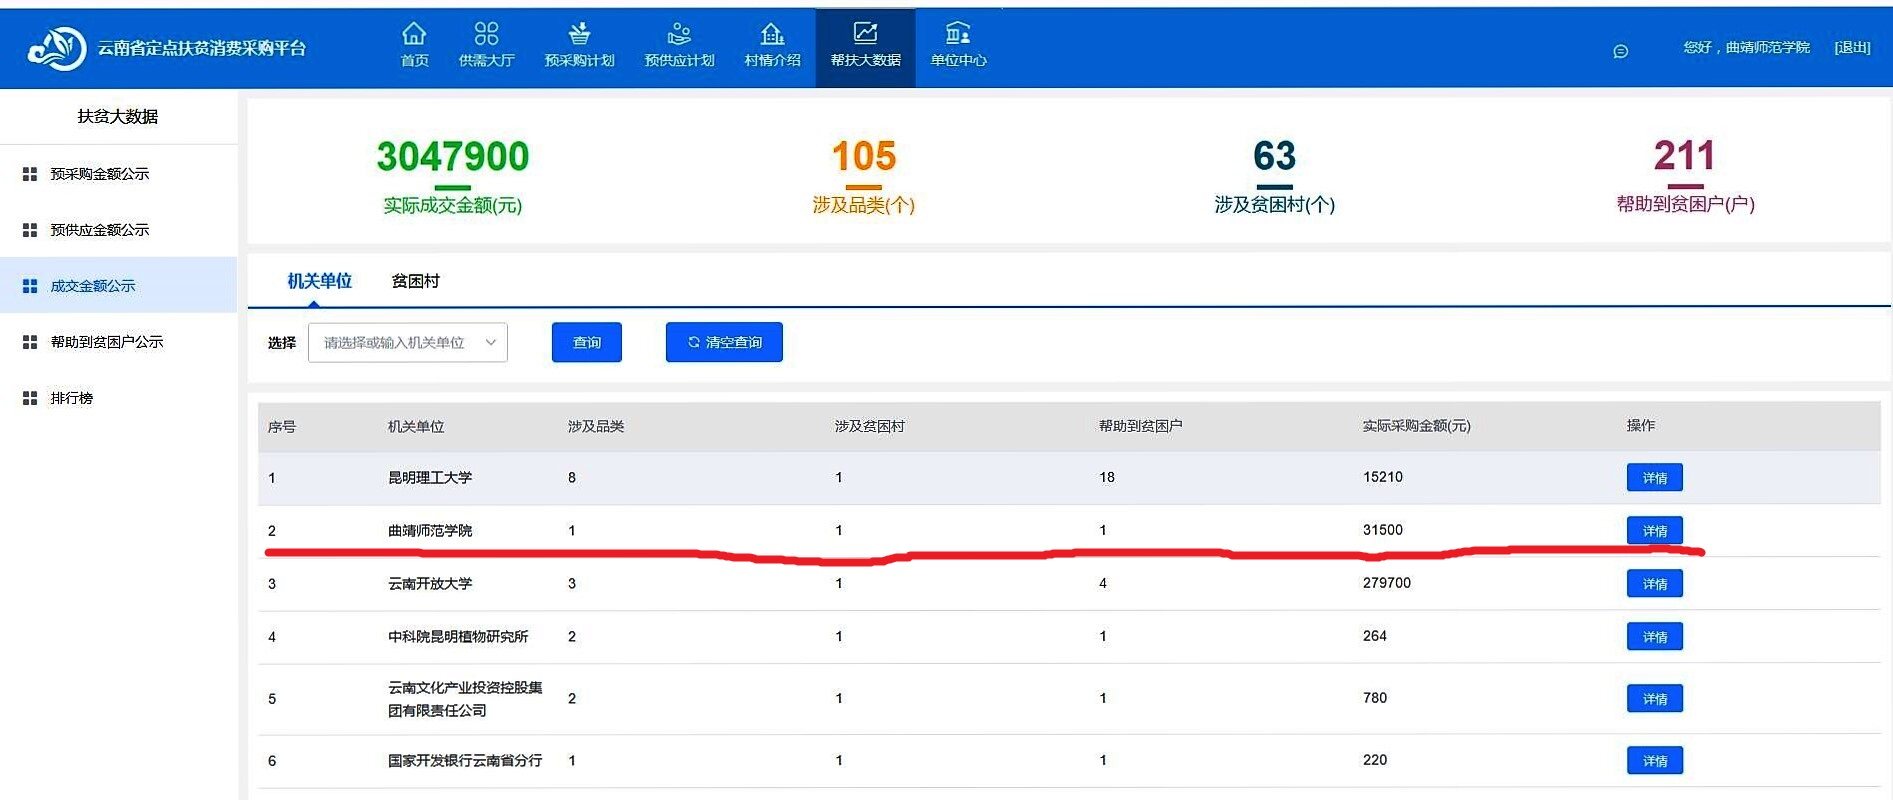Click the 退出 logout link
The width and height of the screenshot is (1893, 800).
[1852, 48]
